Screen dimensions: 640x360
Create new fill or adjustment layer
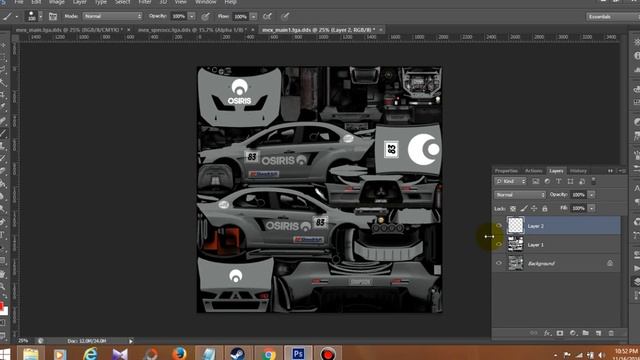[x=573, y=333]
